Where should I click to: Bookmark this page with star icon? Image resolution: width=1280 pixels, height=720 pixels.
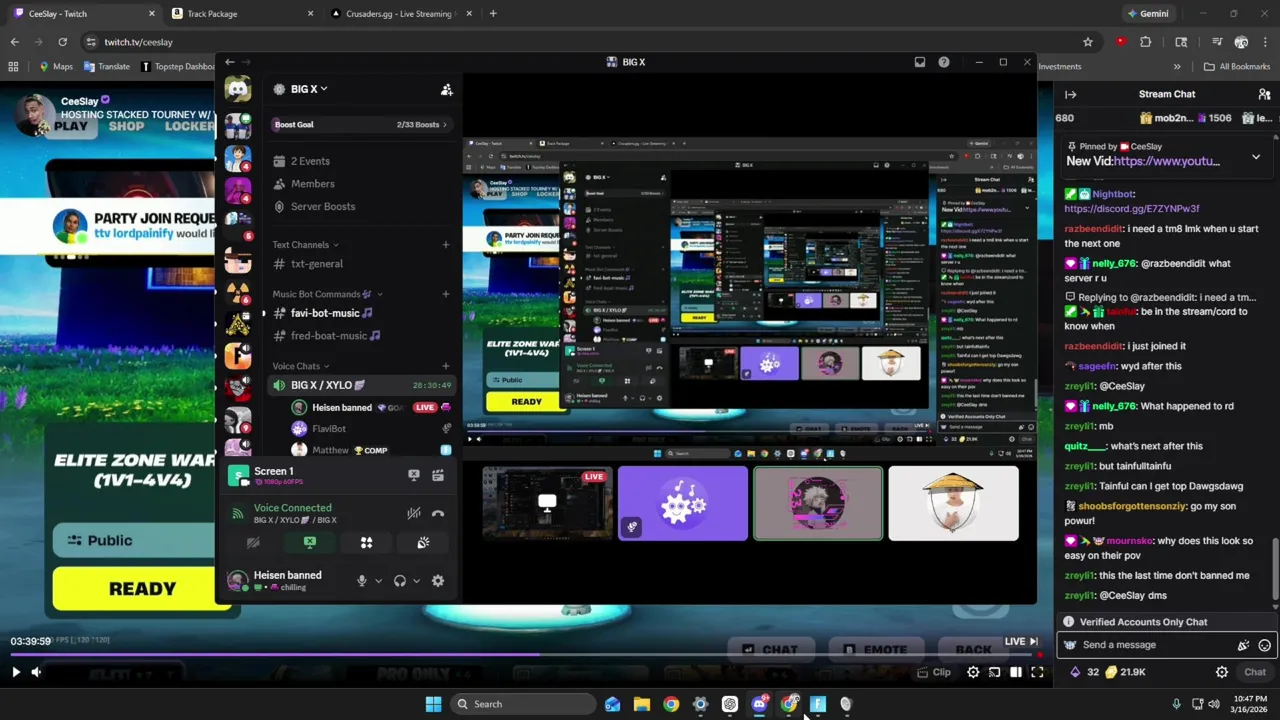[x=1088, y=42]
